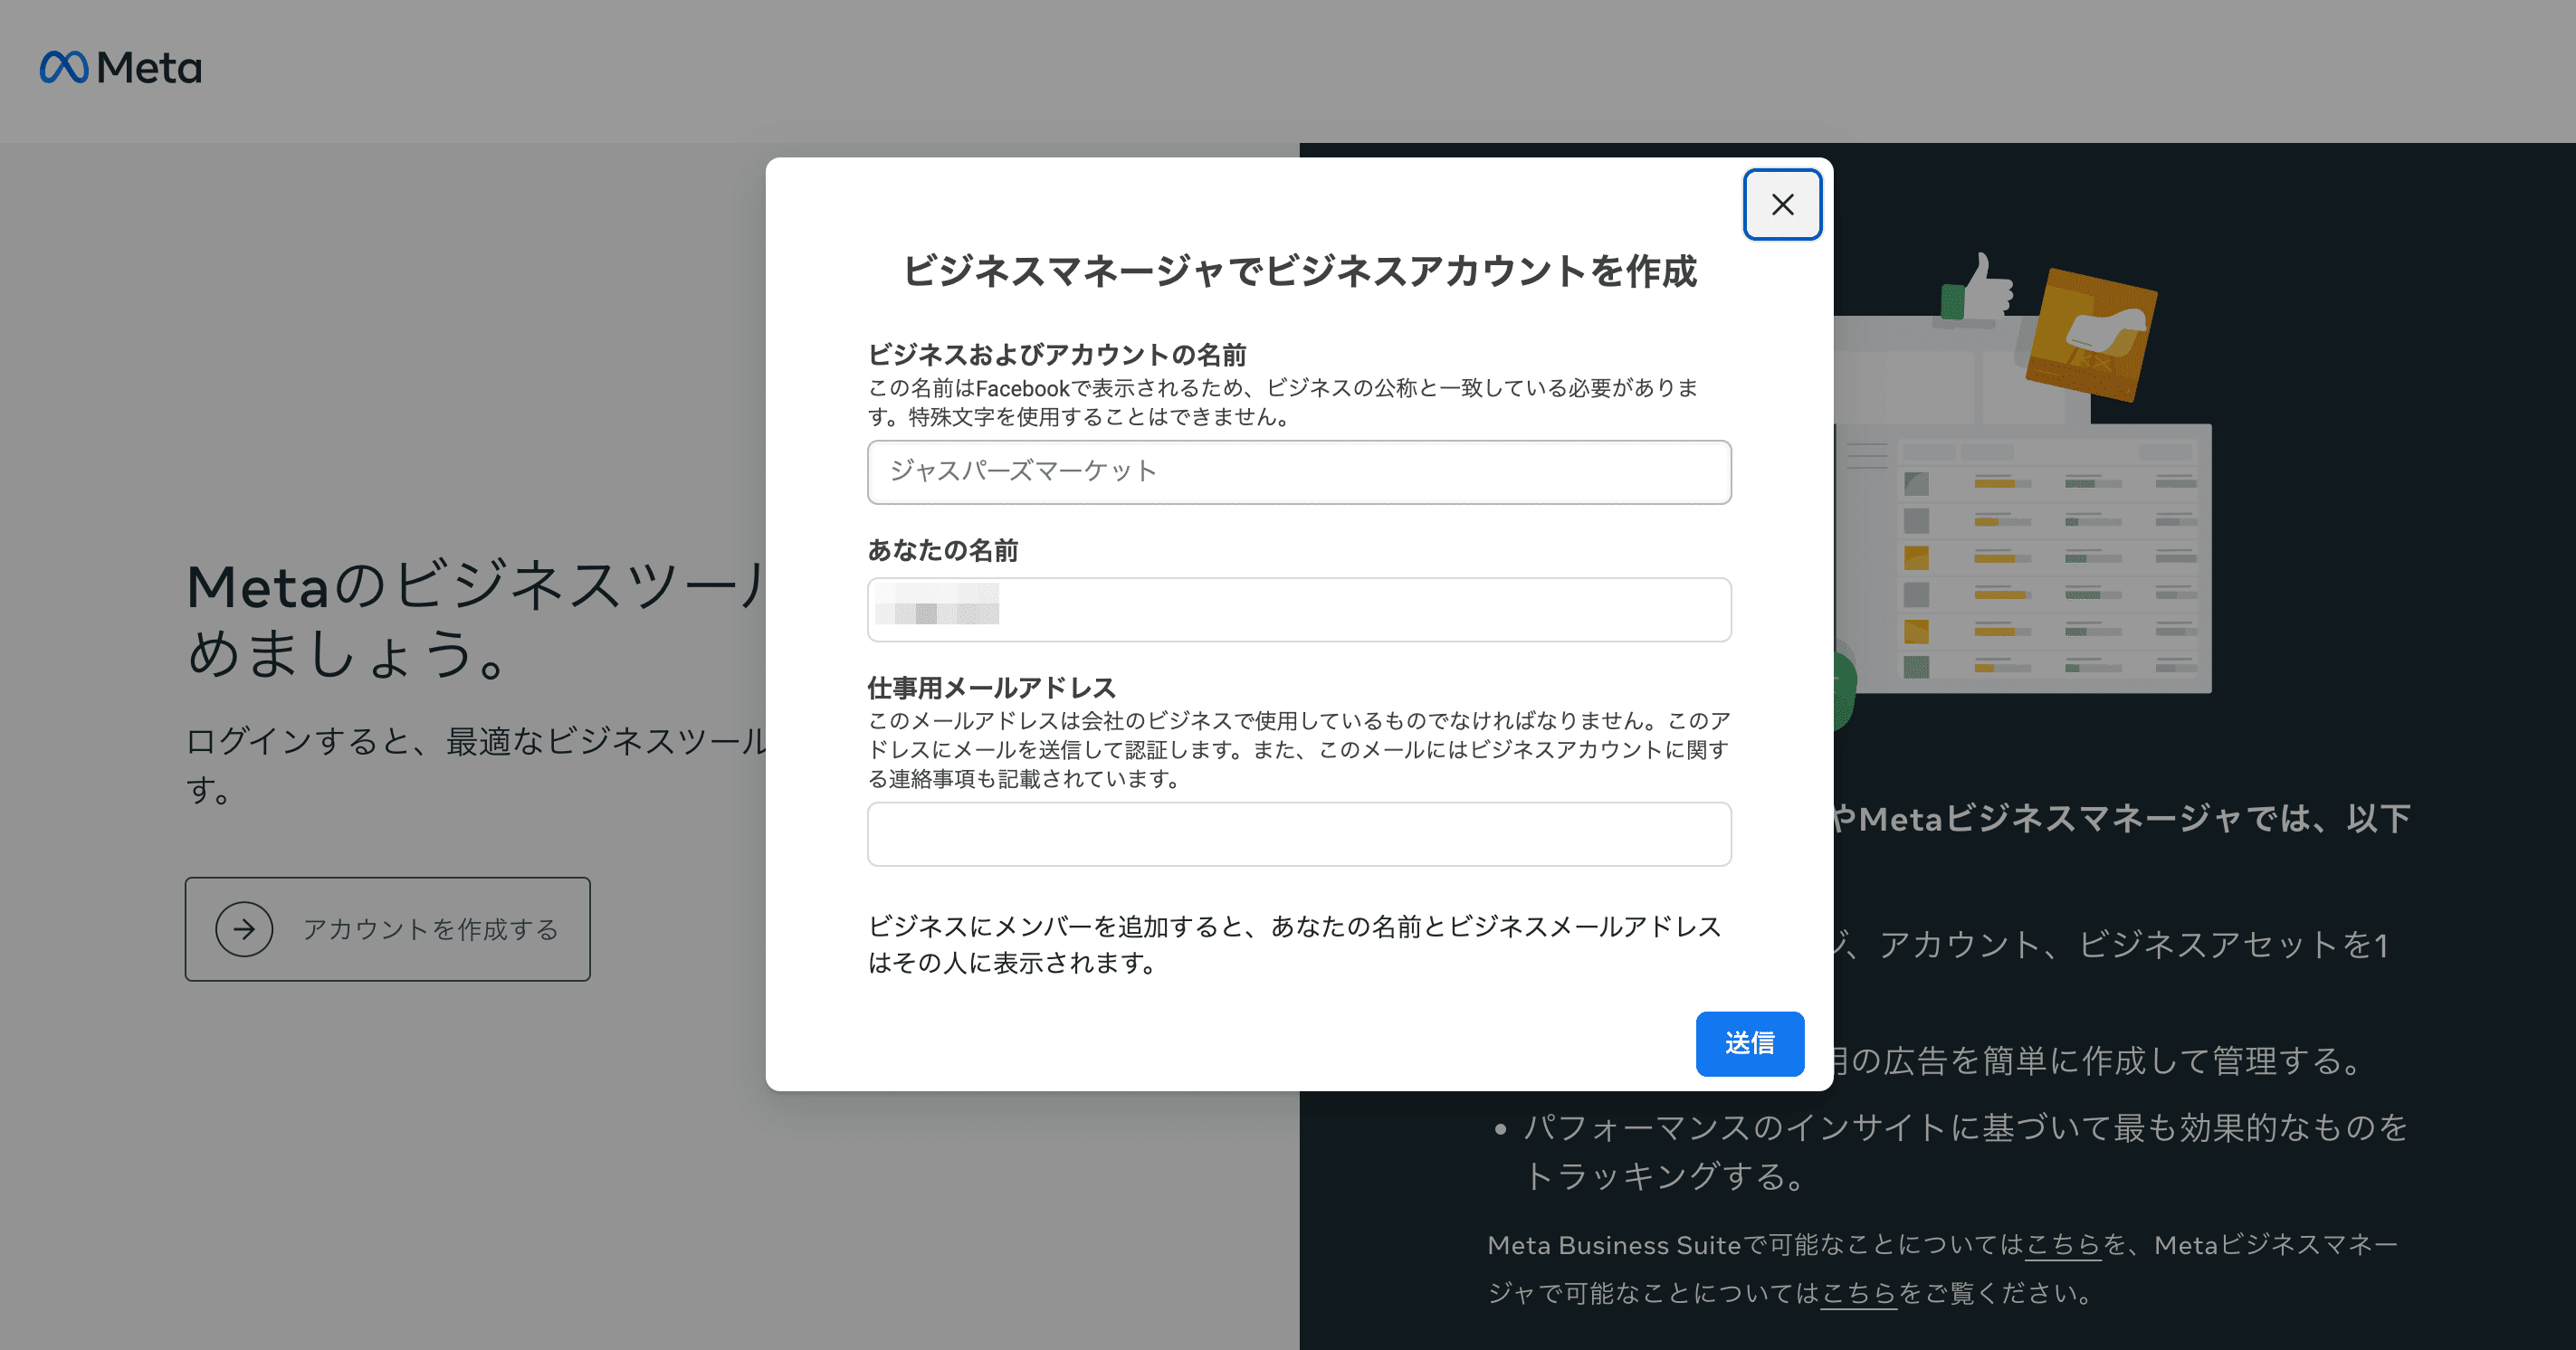2576x1350 pixels.
Task: Click the Meta logo in header
Action: coord(120,68)
